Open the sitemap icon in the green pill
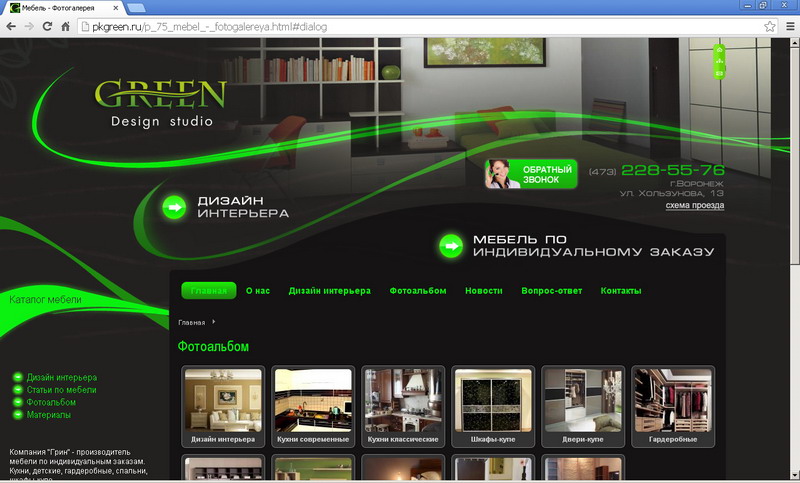The height and width of the screenshot is (483, 800). coord(719,62)
